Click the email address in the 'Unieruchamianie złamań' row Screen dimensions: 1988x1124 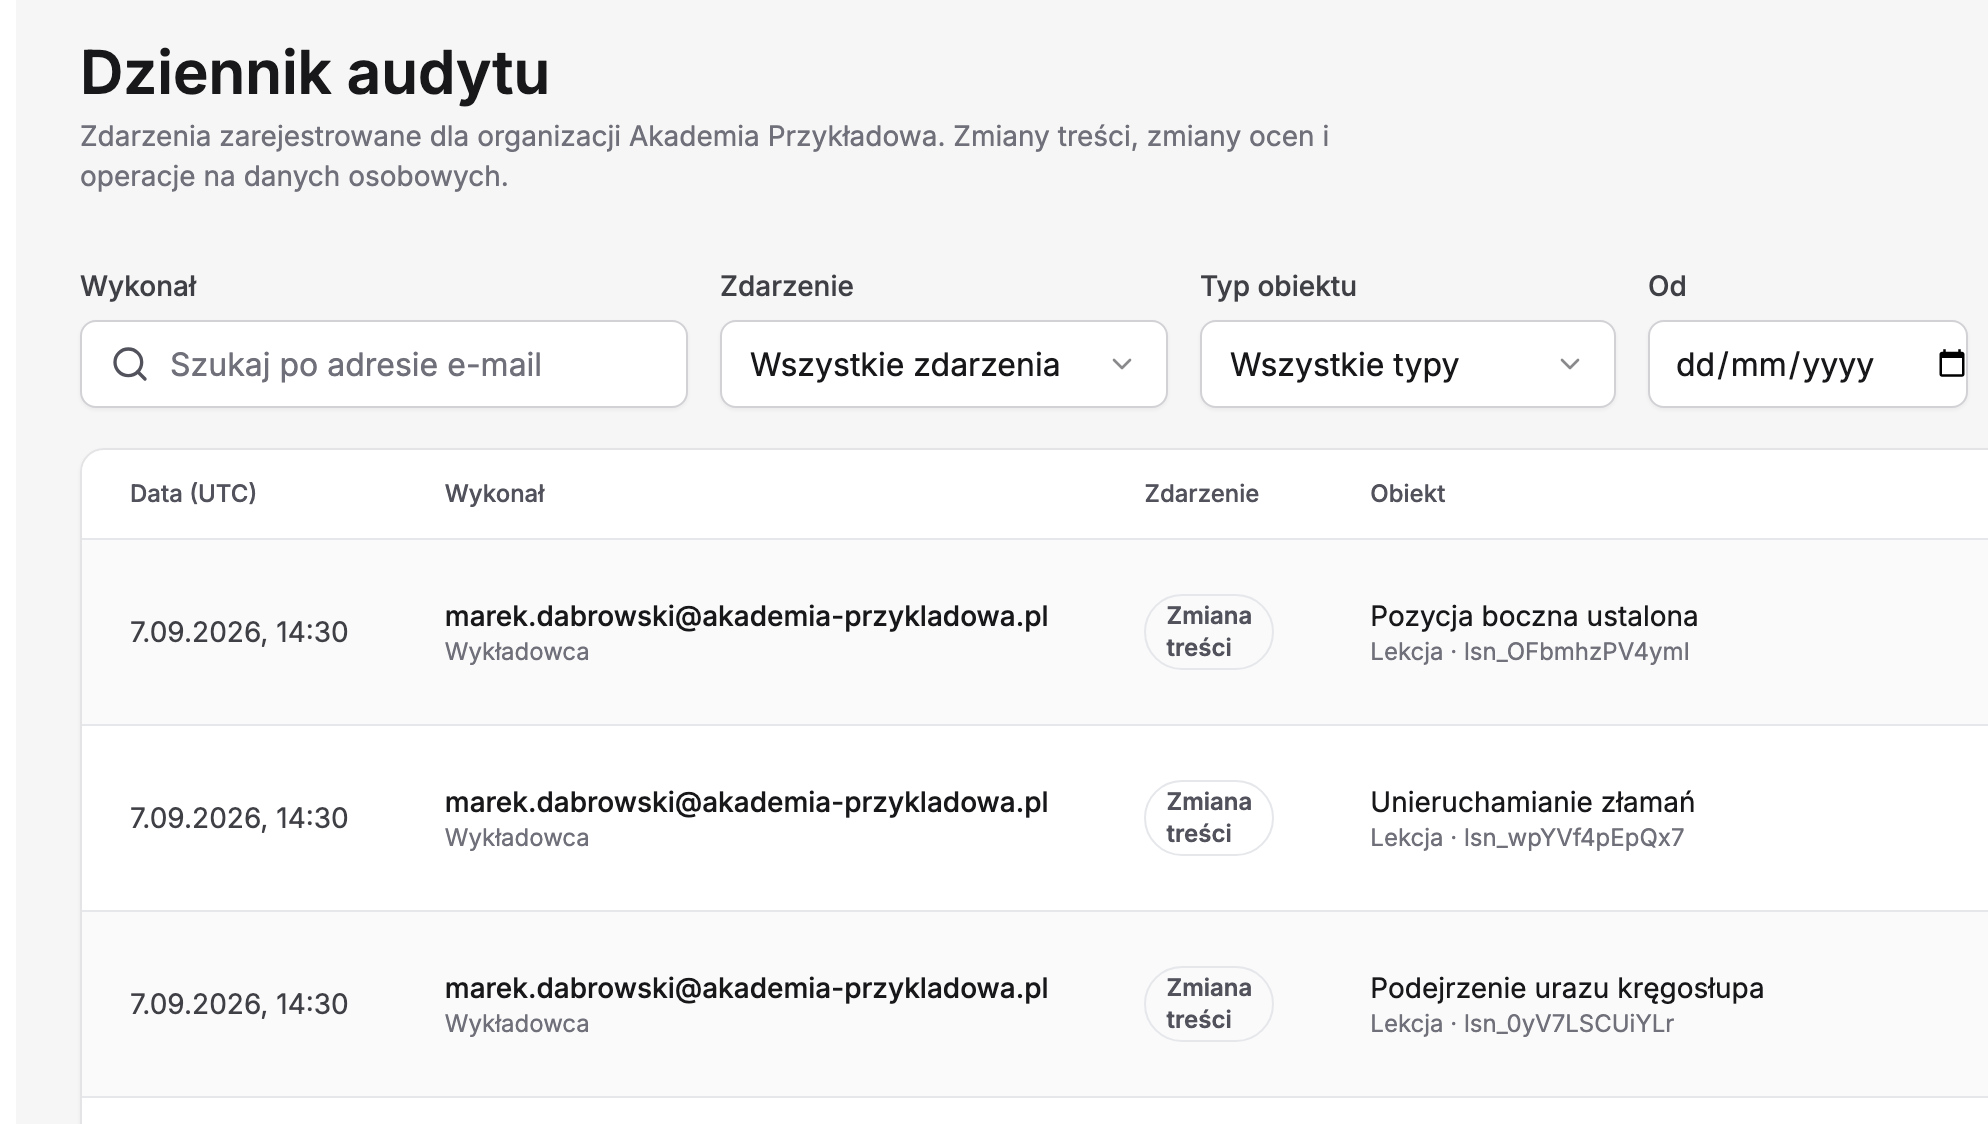746,802
